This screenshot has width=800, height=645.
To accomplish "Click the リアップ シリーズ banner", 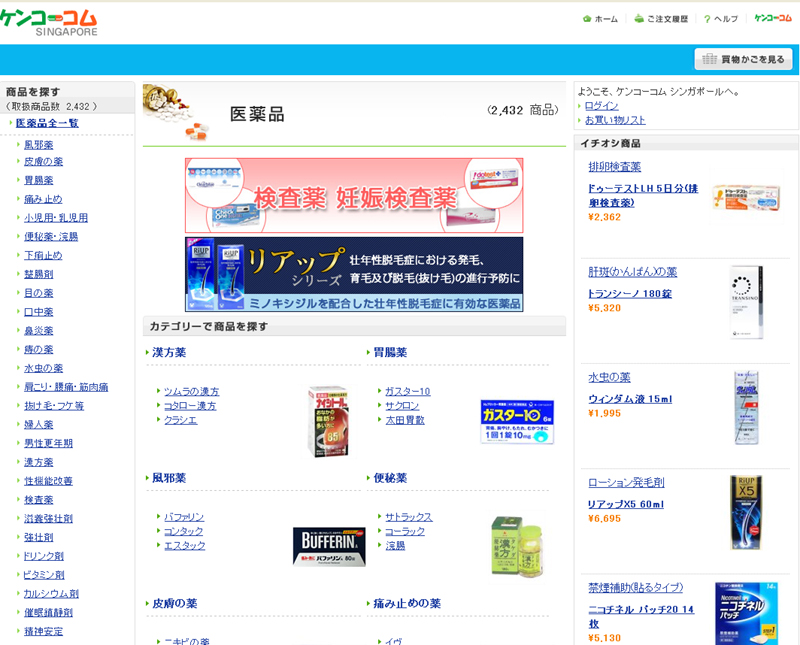I will (x=354, y=274).
